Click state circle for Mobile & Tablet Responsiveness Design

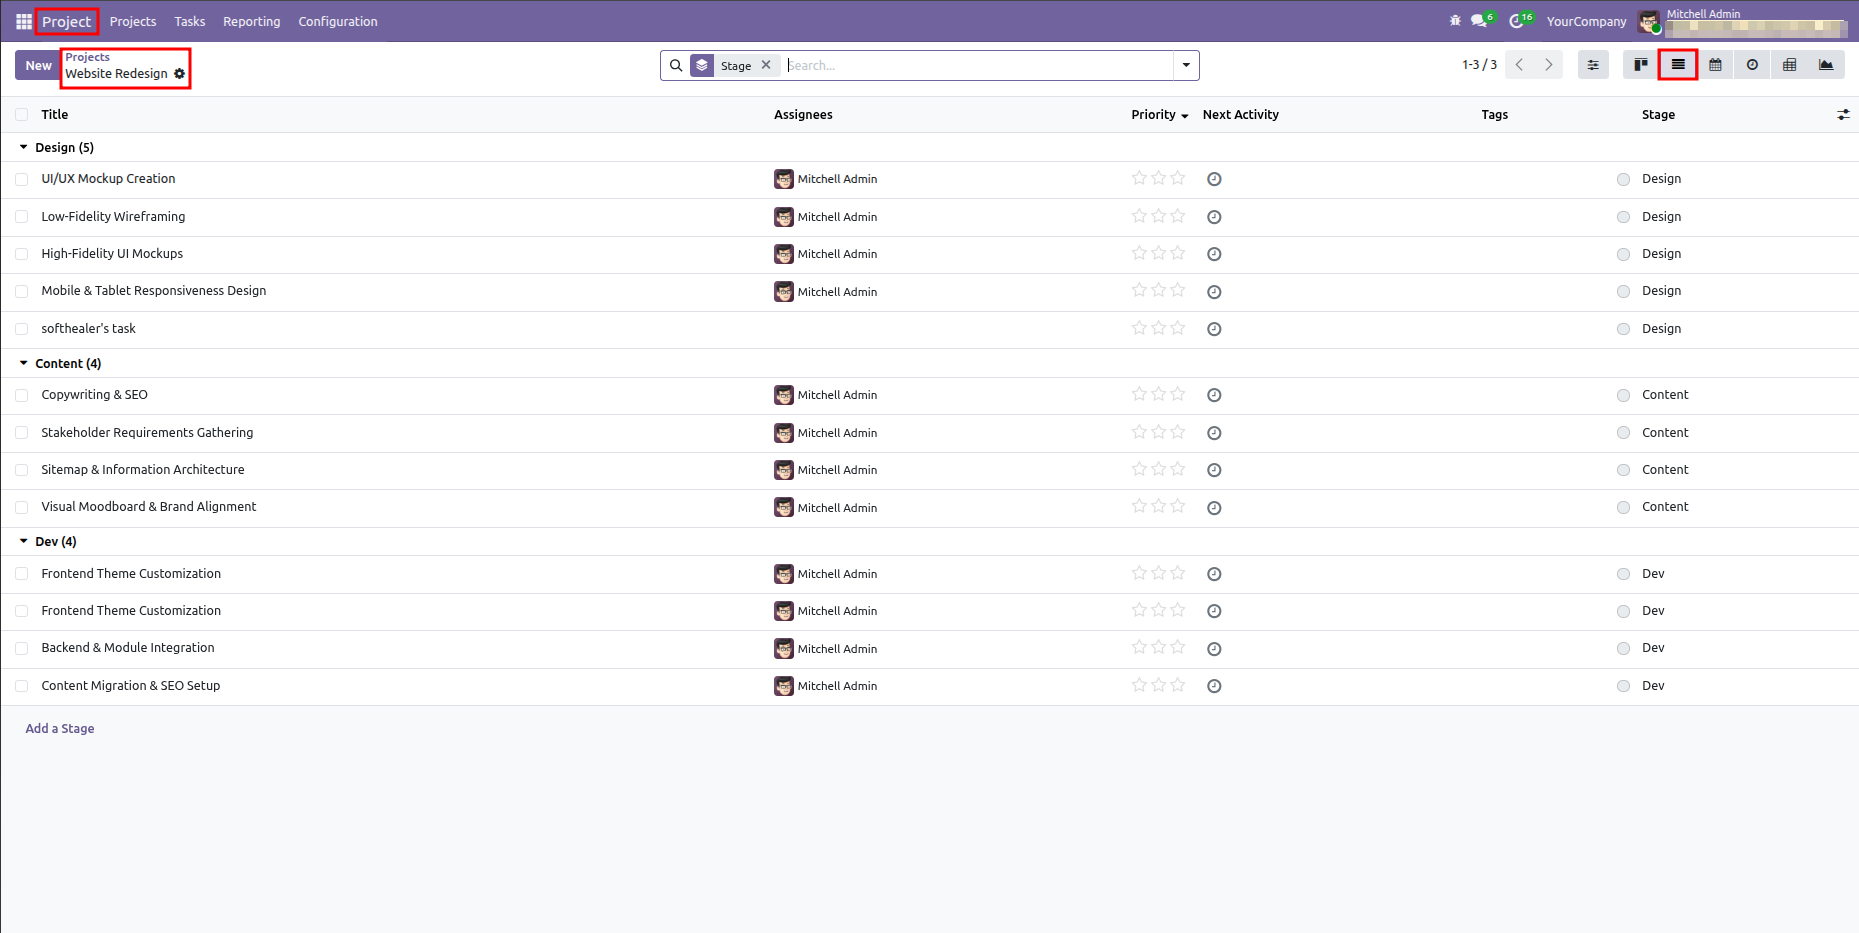click(x=1623, y=292)
